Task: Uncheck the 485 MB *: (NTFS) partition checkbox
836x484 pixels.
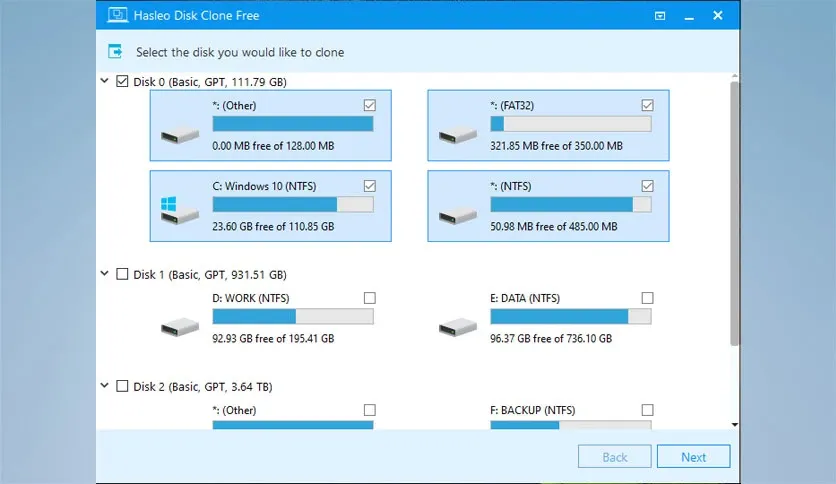Action: (x=647, y=185)
